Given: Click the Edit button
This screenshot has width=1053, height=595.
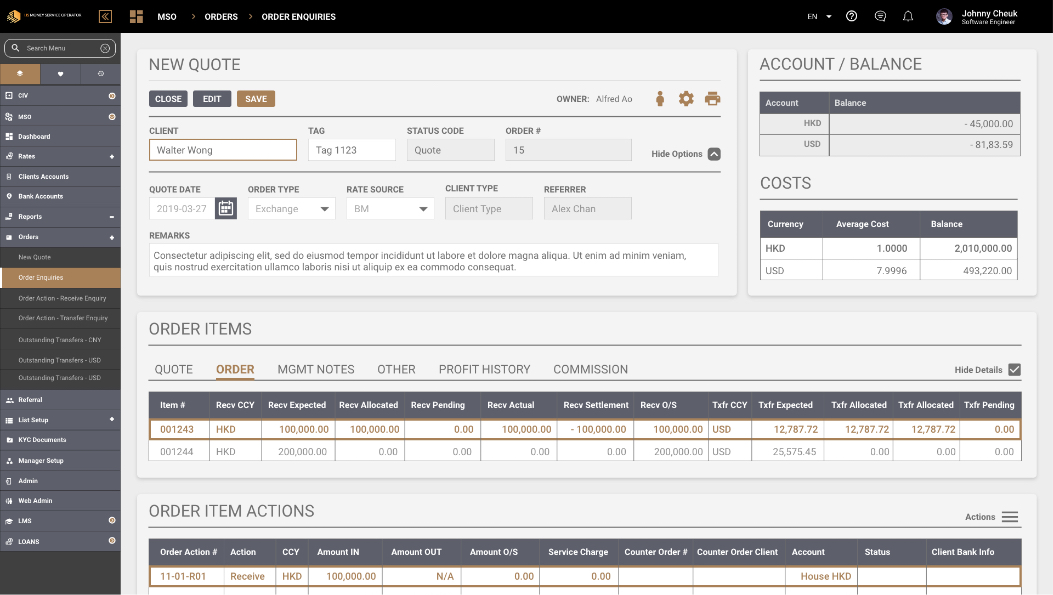Looking at the screenshot, I should tap(212, 99).
